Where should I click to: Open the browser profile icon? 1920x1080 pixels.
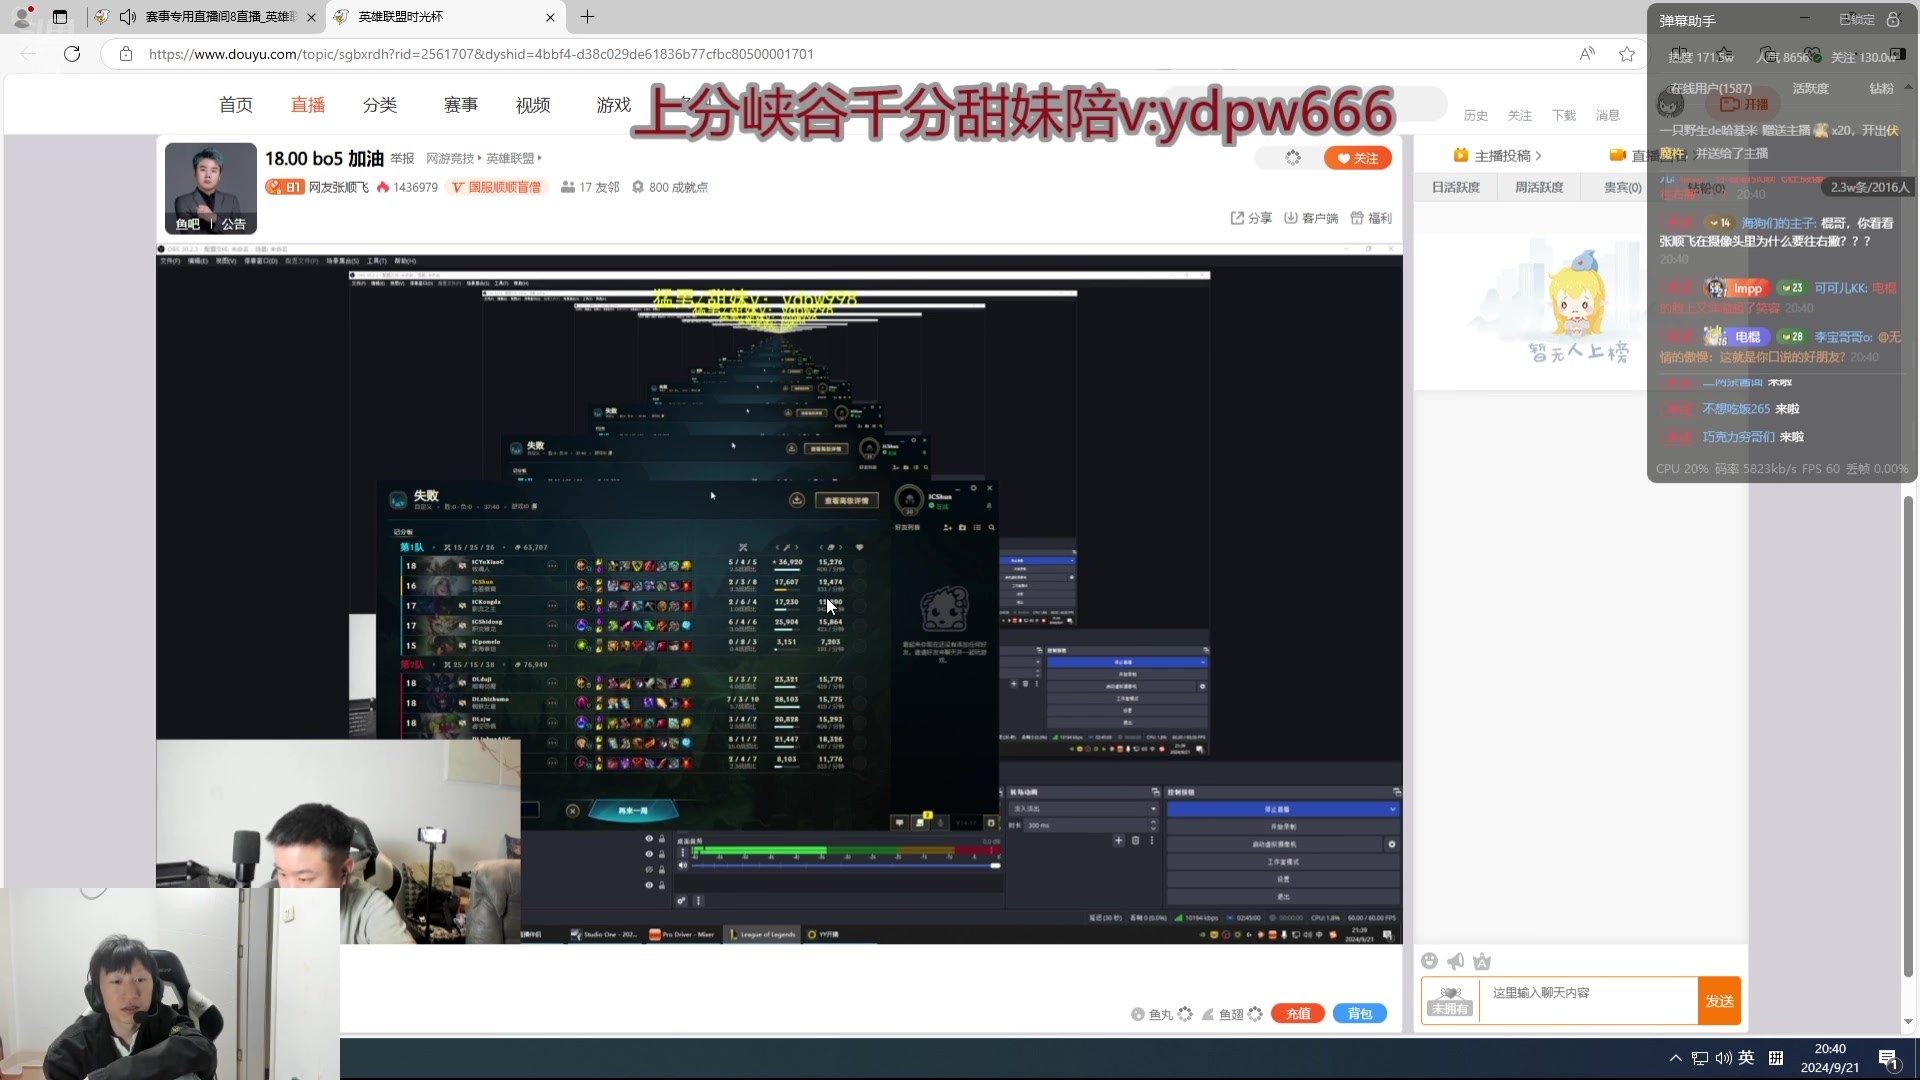21,17
